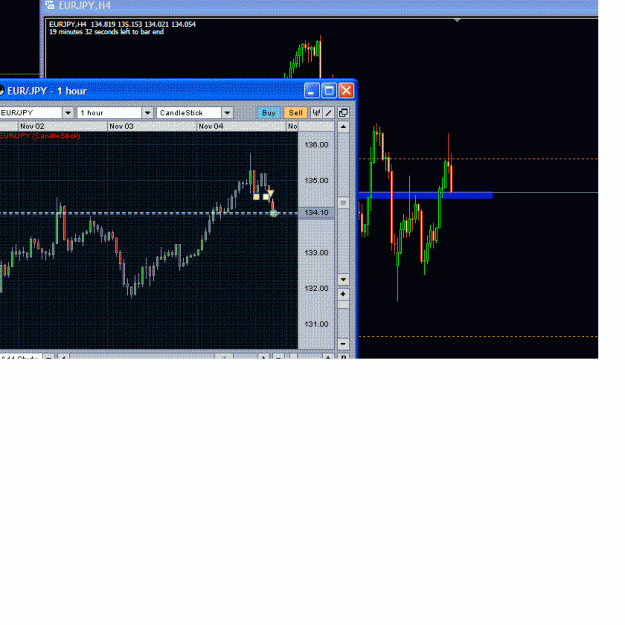Zoom out with the minus button
625x625 pixels.
tap(343, 344)
